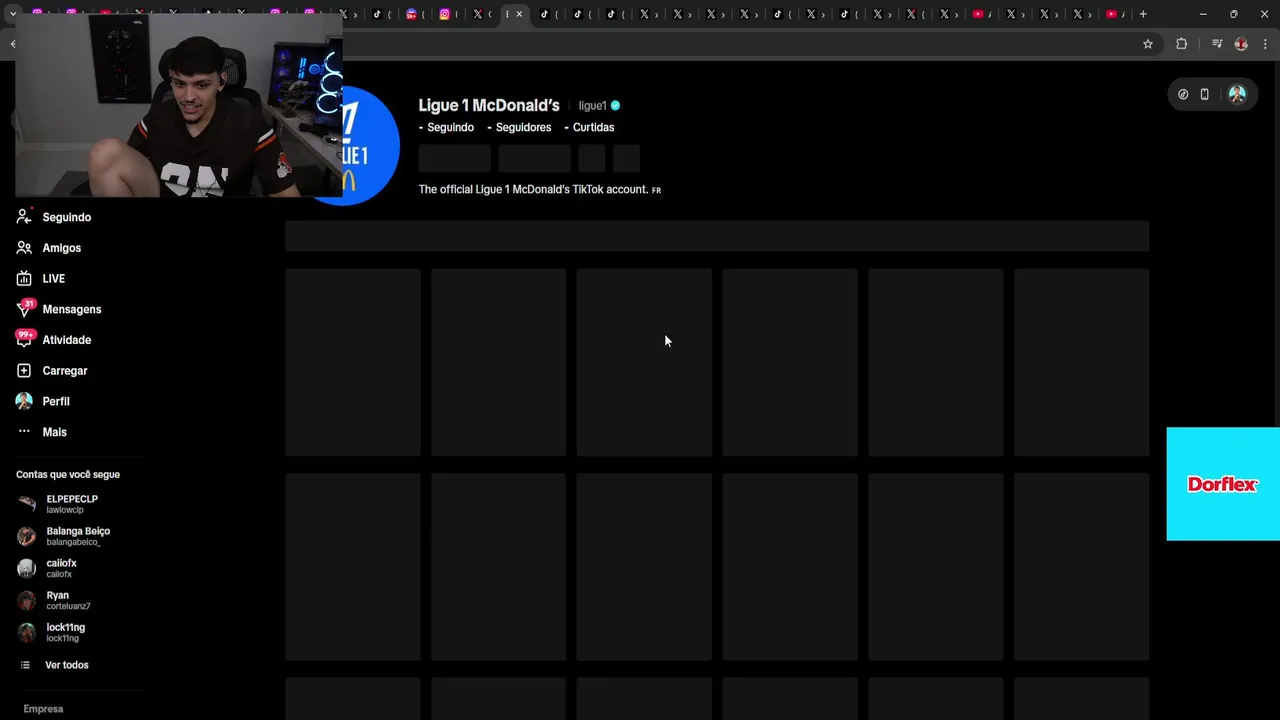Select Carregar to upload a video

tap(64, 371)
